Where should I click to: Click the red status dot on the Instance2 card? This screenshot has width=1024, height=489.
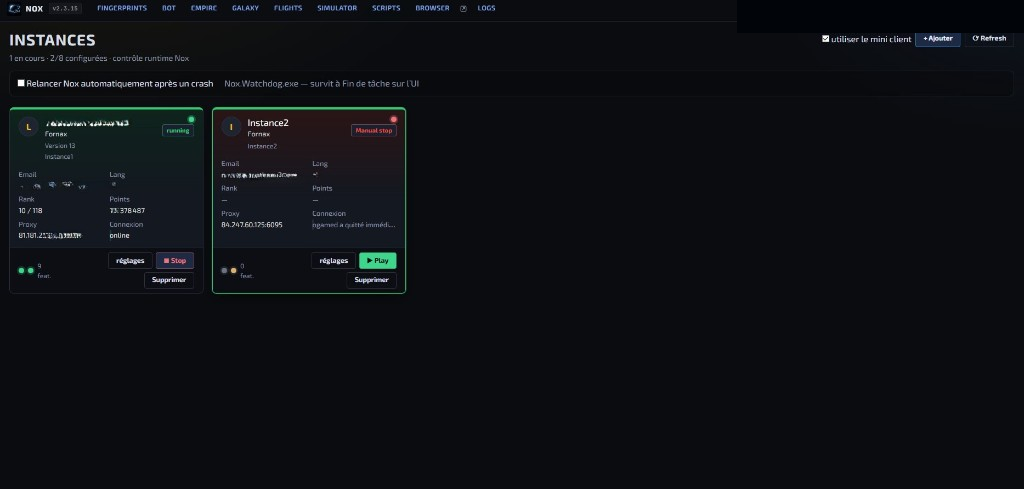[394, 119]
